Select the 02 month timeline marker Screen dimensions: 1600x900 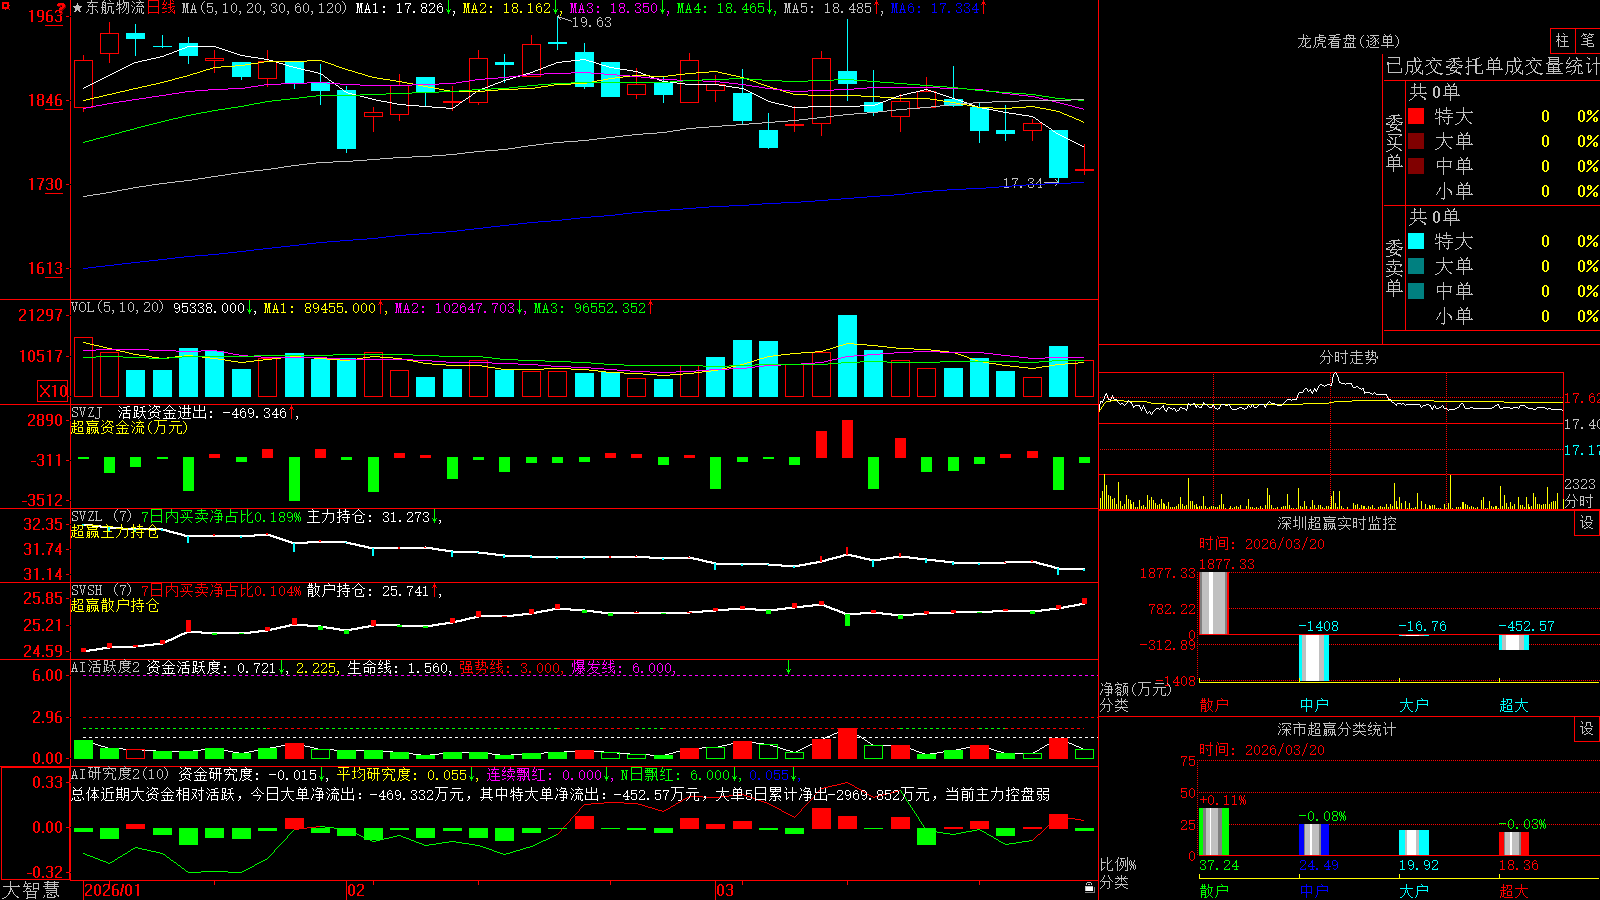click(356, 890)
